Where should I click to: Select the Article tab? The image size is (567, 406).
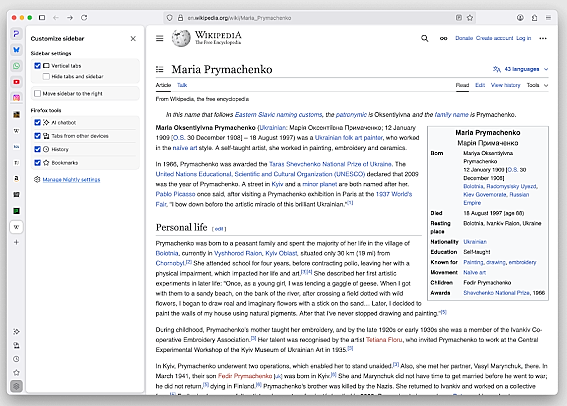[x=163, y=85]
